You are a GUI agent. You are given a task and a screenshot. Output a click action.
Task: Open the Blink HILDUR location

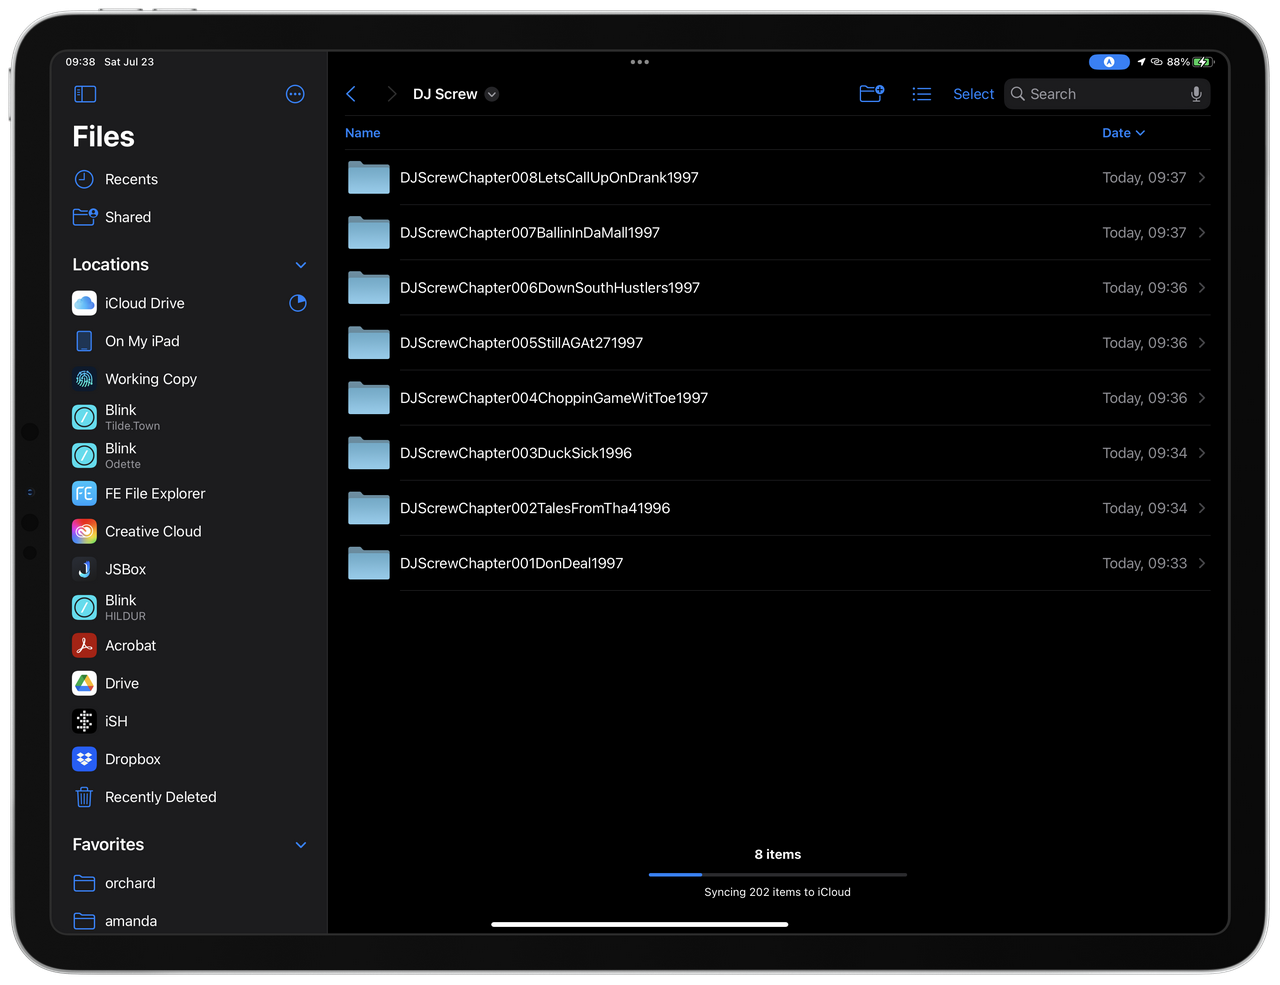(190, 607)
